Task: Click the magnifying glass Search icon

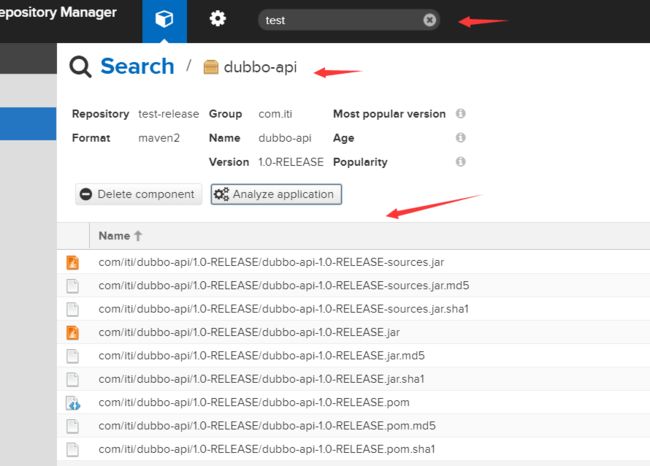Action: pyautogui.click(x=80, y=67)
